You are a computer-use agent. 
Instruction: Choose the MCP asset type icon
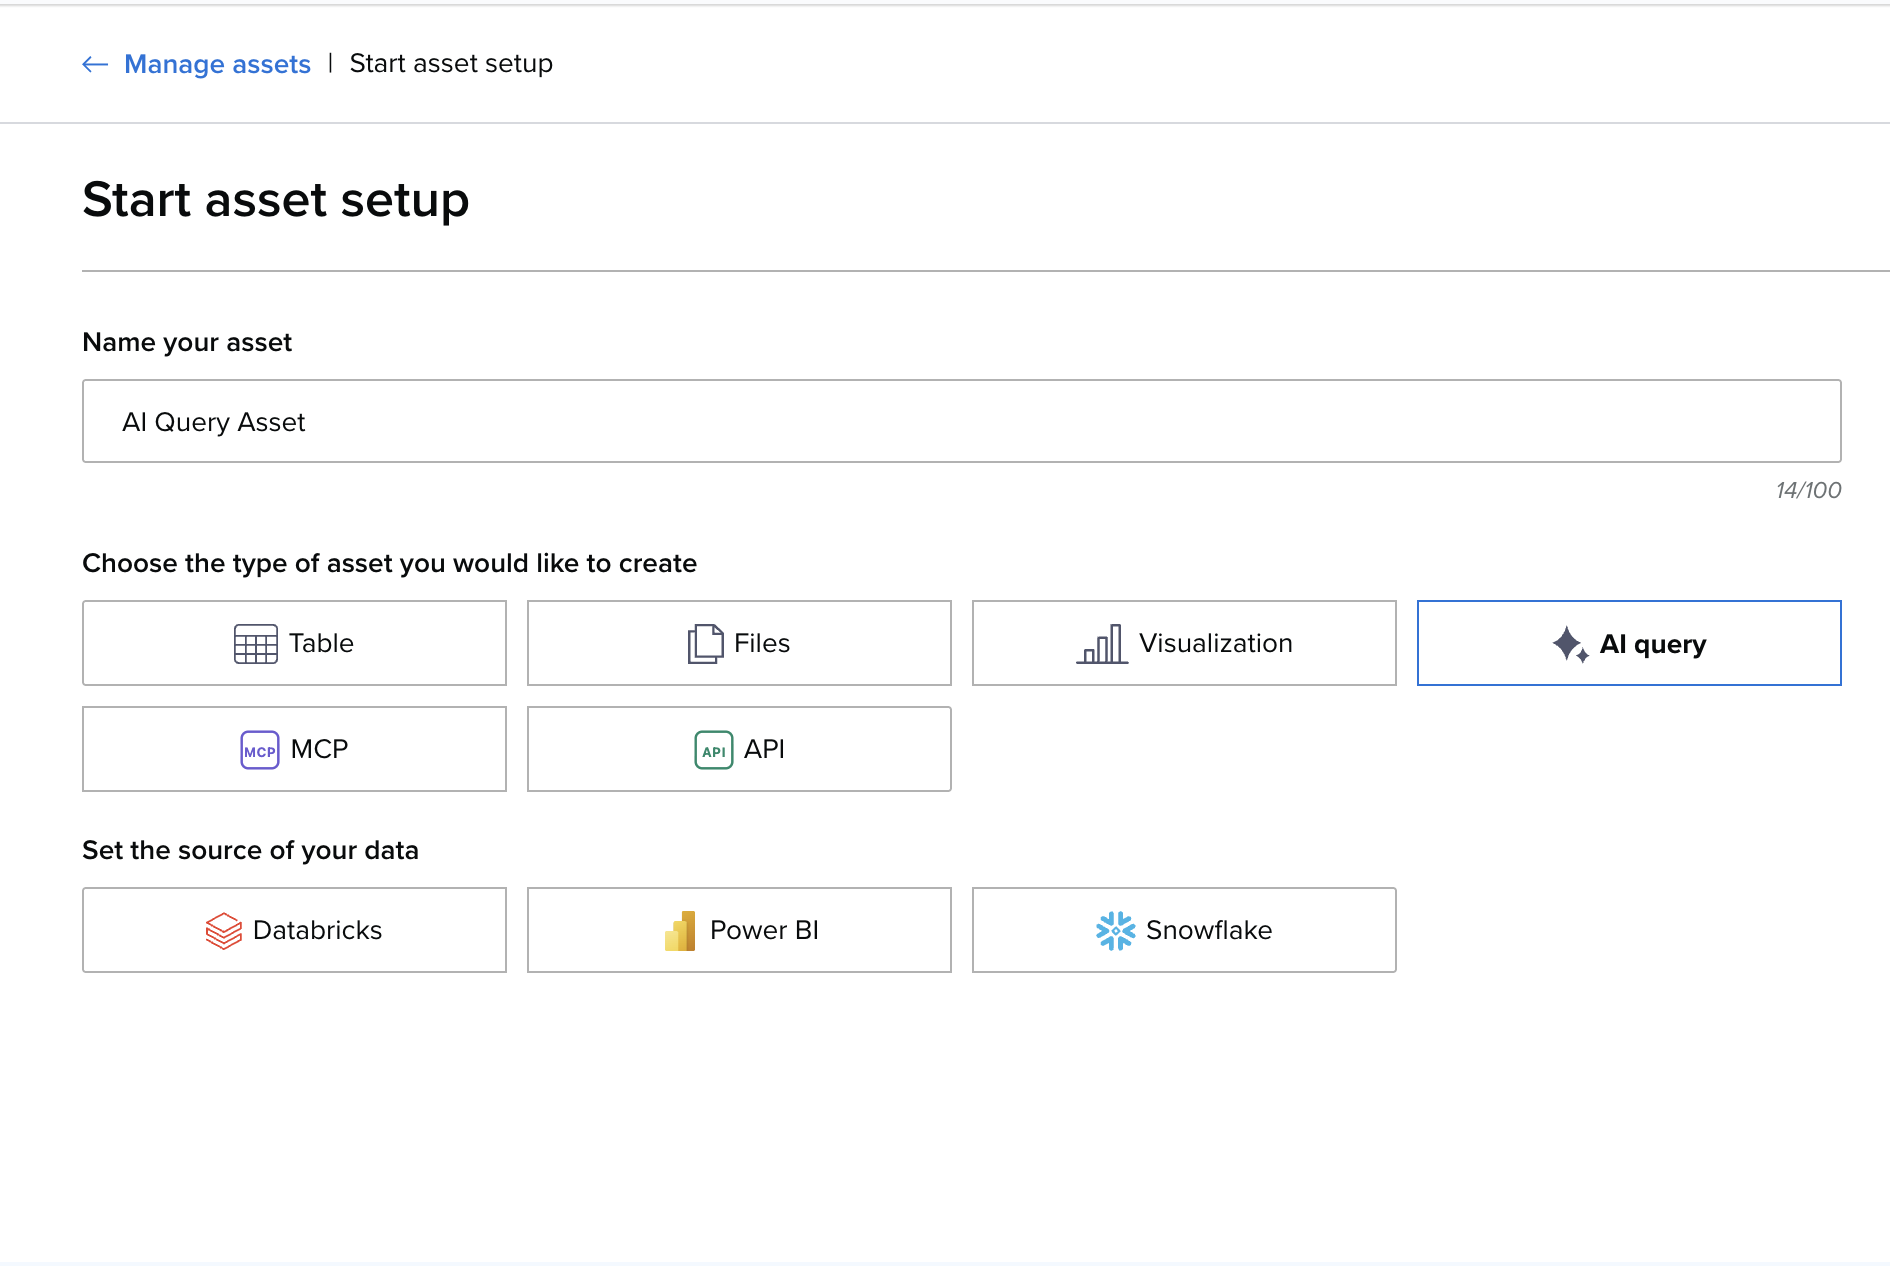[260, 750]
